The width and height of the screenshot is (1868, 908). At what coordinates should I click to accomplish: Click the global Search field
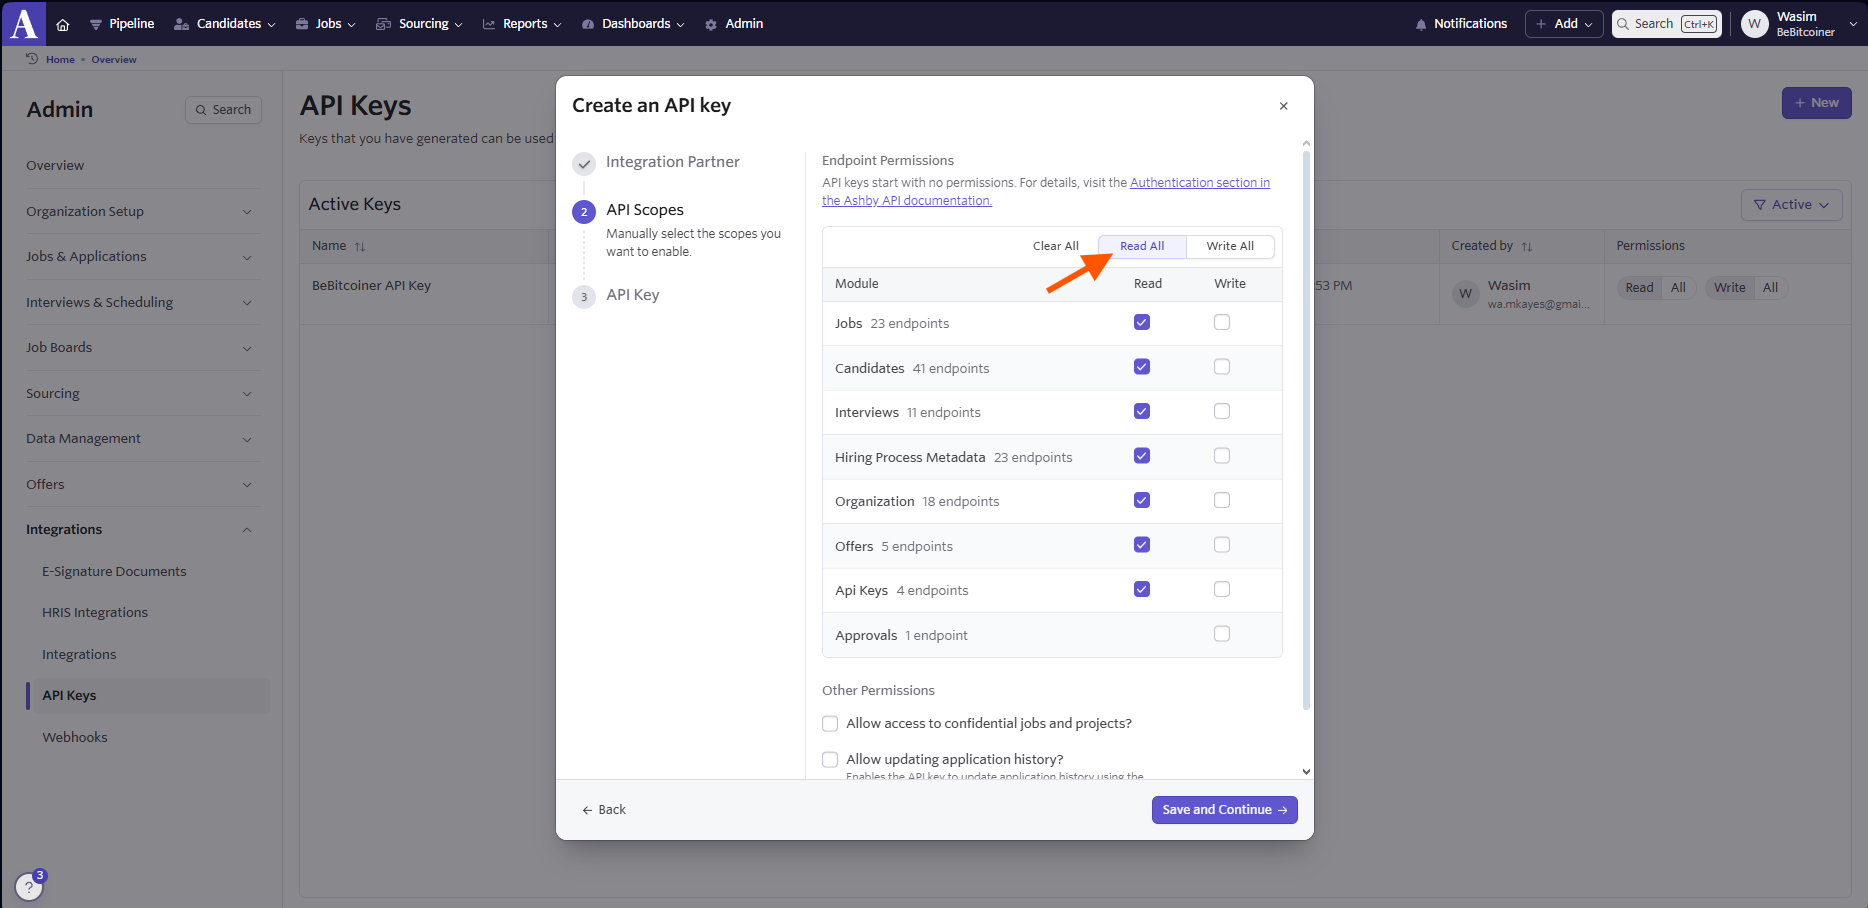pyautogui.click(x=1666, y=24)
